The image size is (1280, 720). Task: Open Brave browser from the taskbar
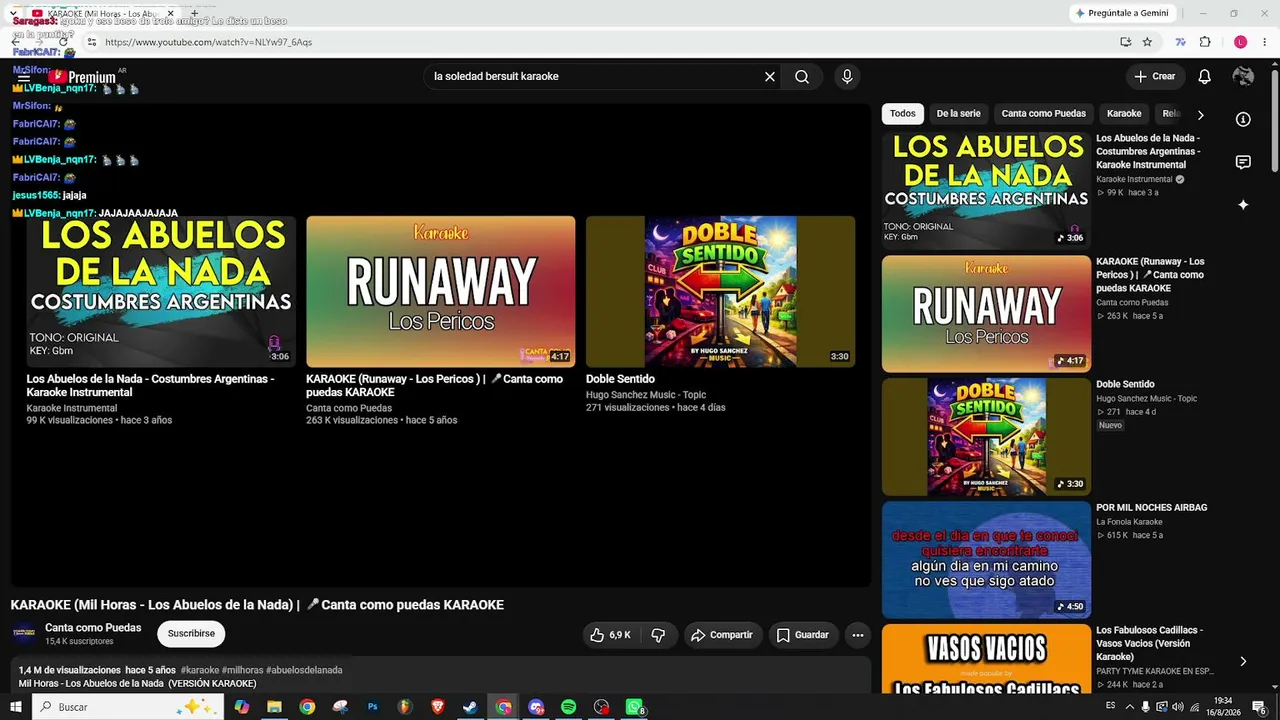(437, 707)
